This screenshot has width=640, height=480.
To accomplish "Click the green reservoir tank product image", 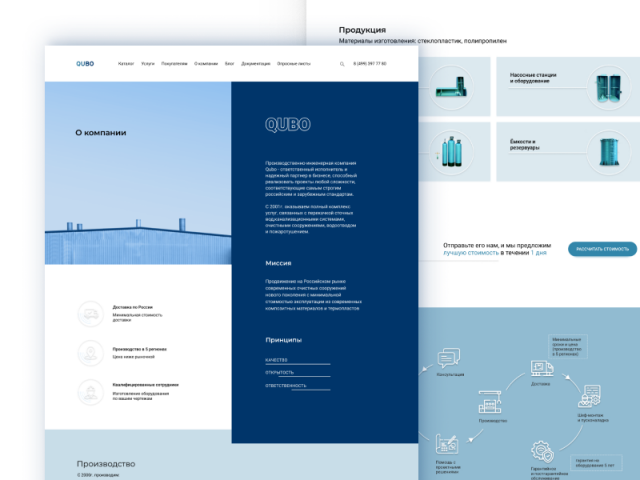I will pos(609,152).
